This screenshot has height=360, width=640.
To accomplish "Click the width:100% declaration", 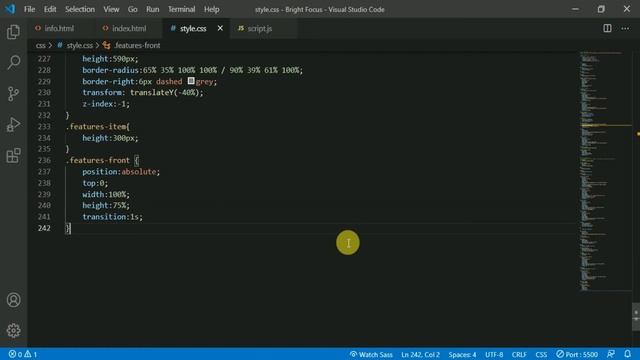I will coord(106,194).
